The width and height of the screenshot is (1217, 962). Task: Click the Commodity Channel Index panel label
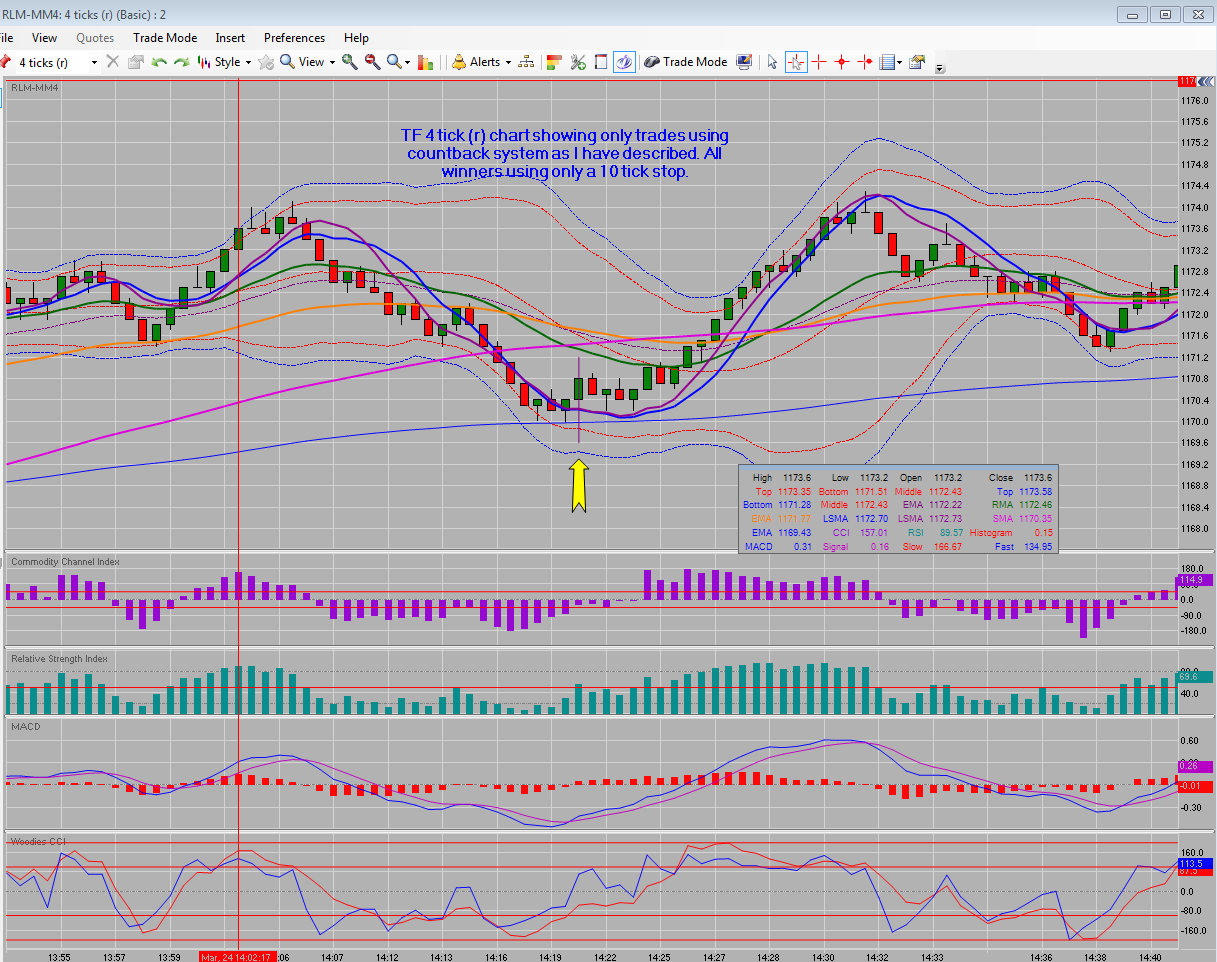(x=65, y=562)
